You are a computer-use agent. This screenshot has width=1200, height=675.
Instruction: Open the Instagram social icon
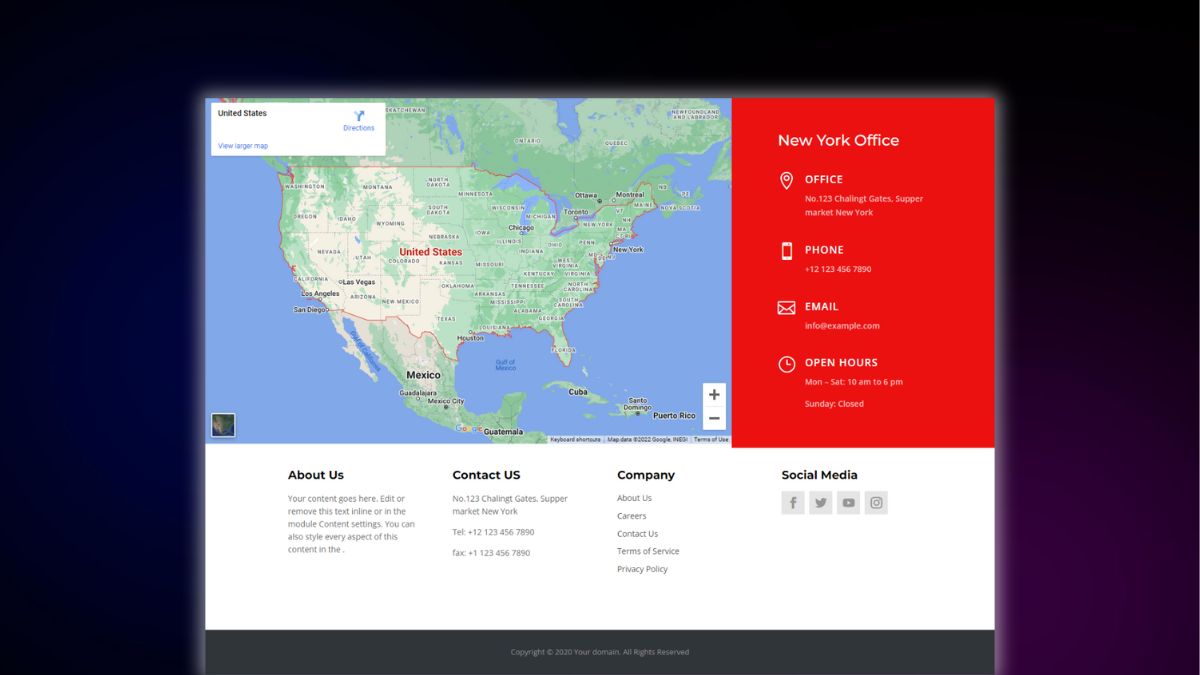point(876,503)
